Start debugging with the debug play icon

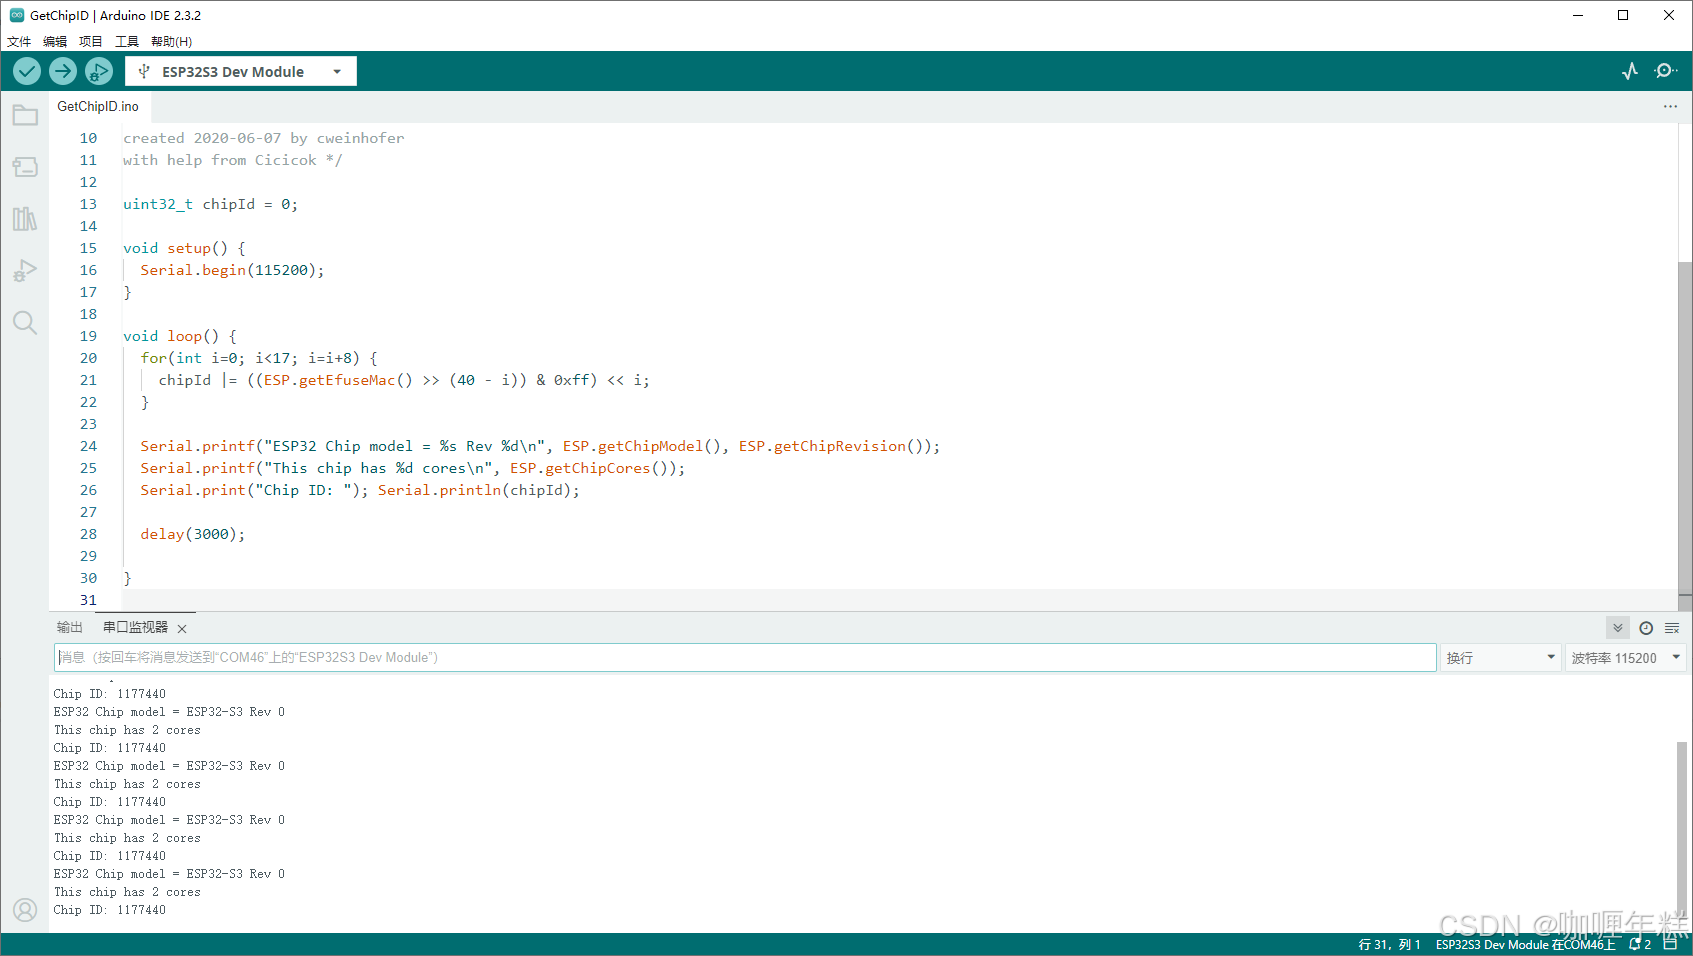pyautogui.click(x=98, y=71)
